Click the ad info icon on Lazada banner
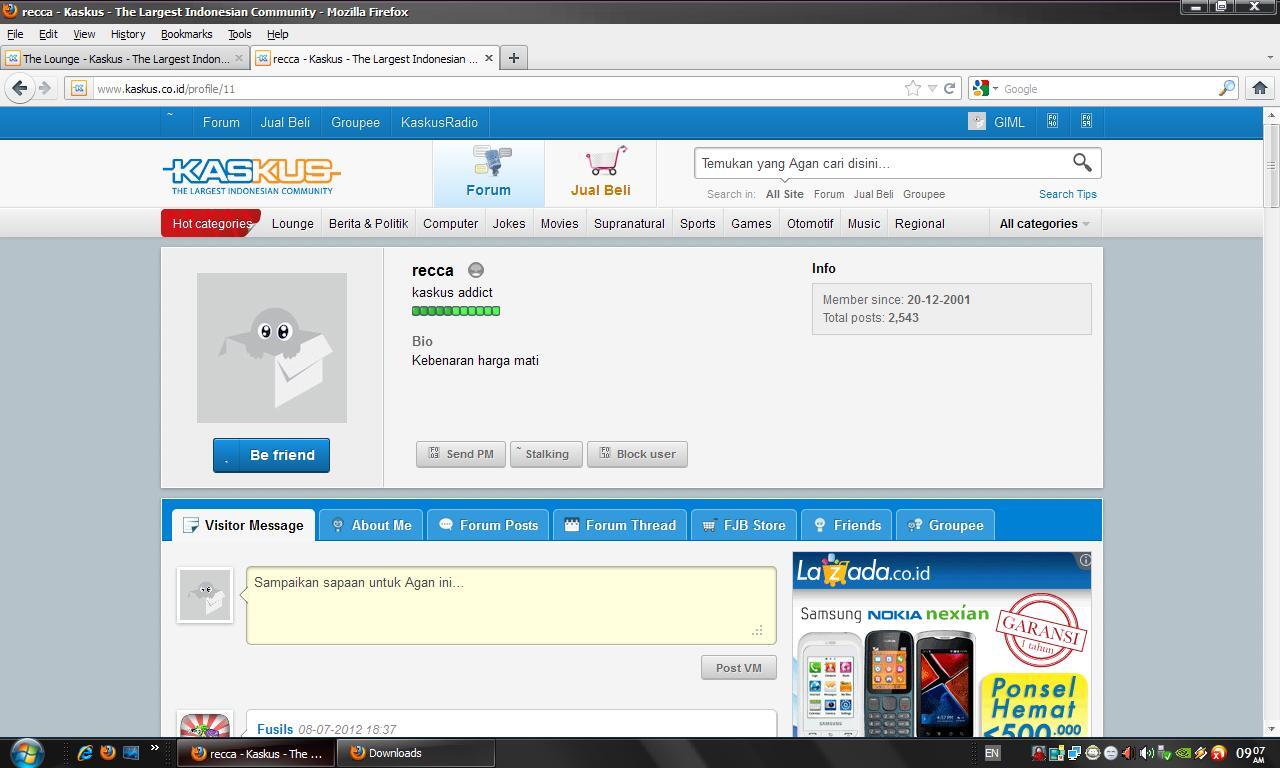 (x=1084, y=560)
